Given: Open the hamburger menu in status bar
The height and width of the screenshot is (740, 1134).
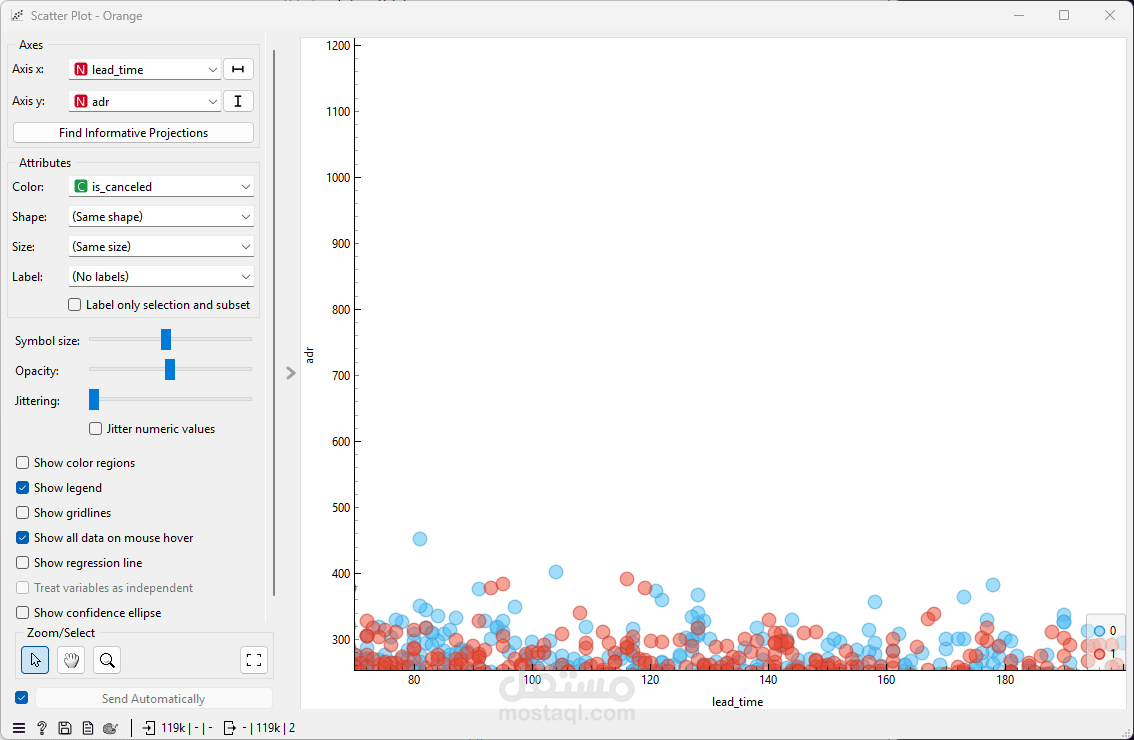Looking at the screenshot, I should coord(19,728).
